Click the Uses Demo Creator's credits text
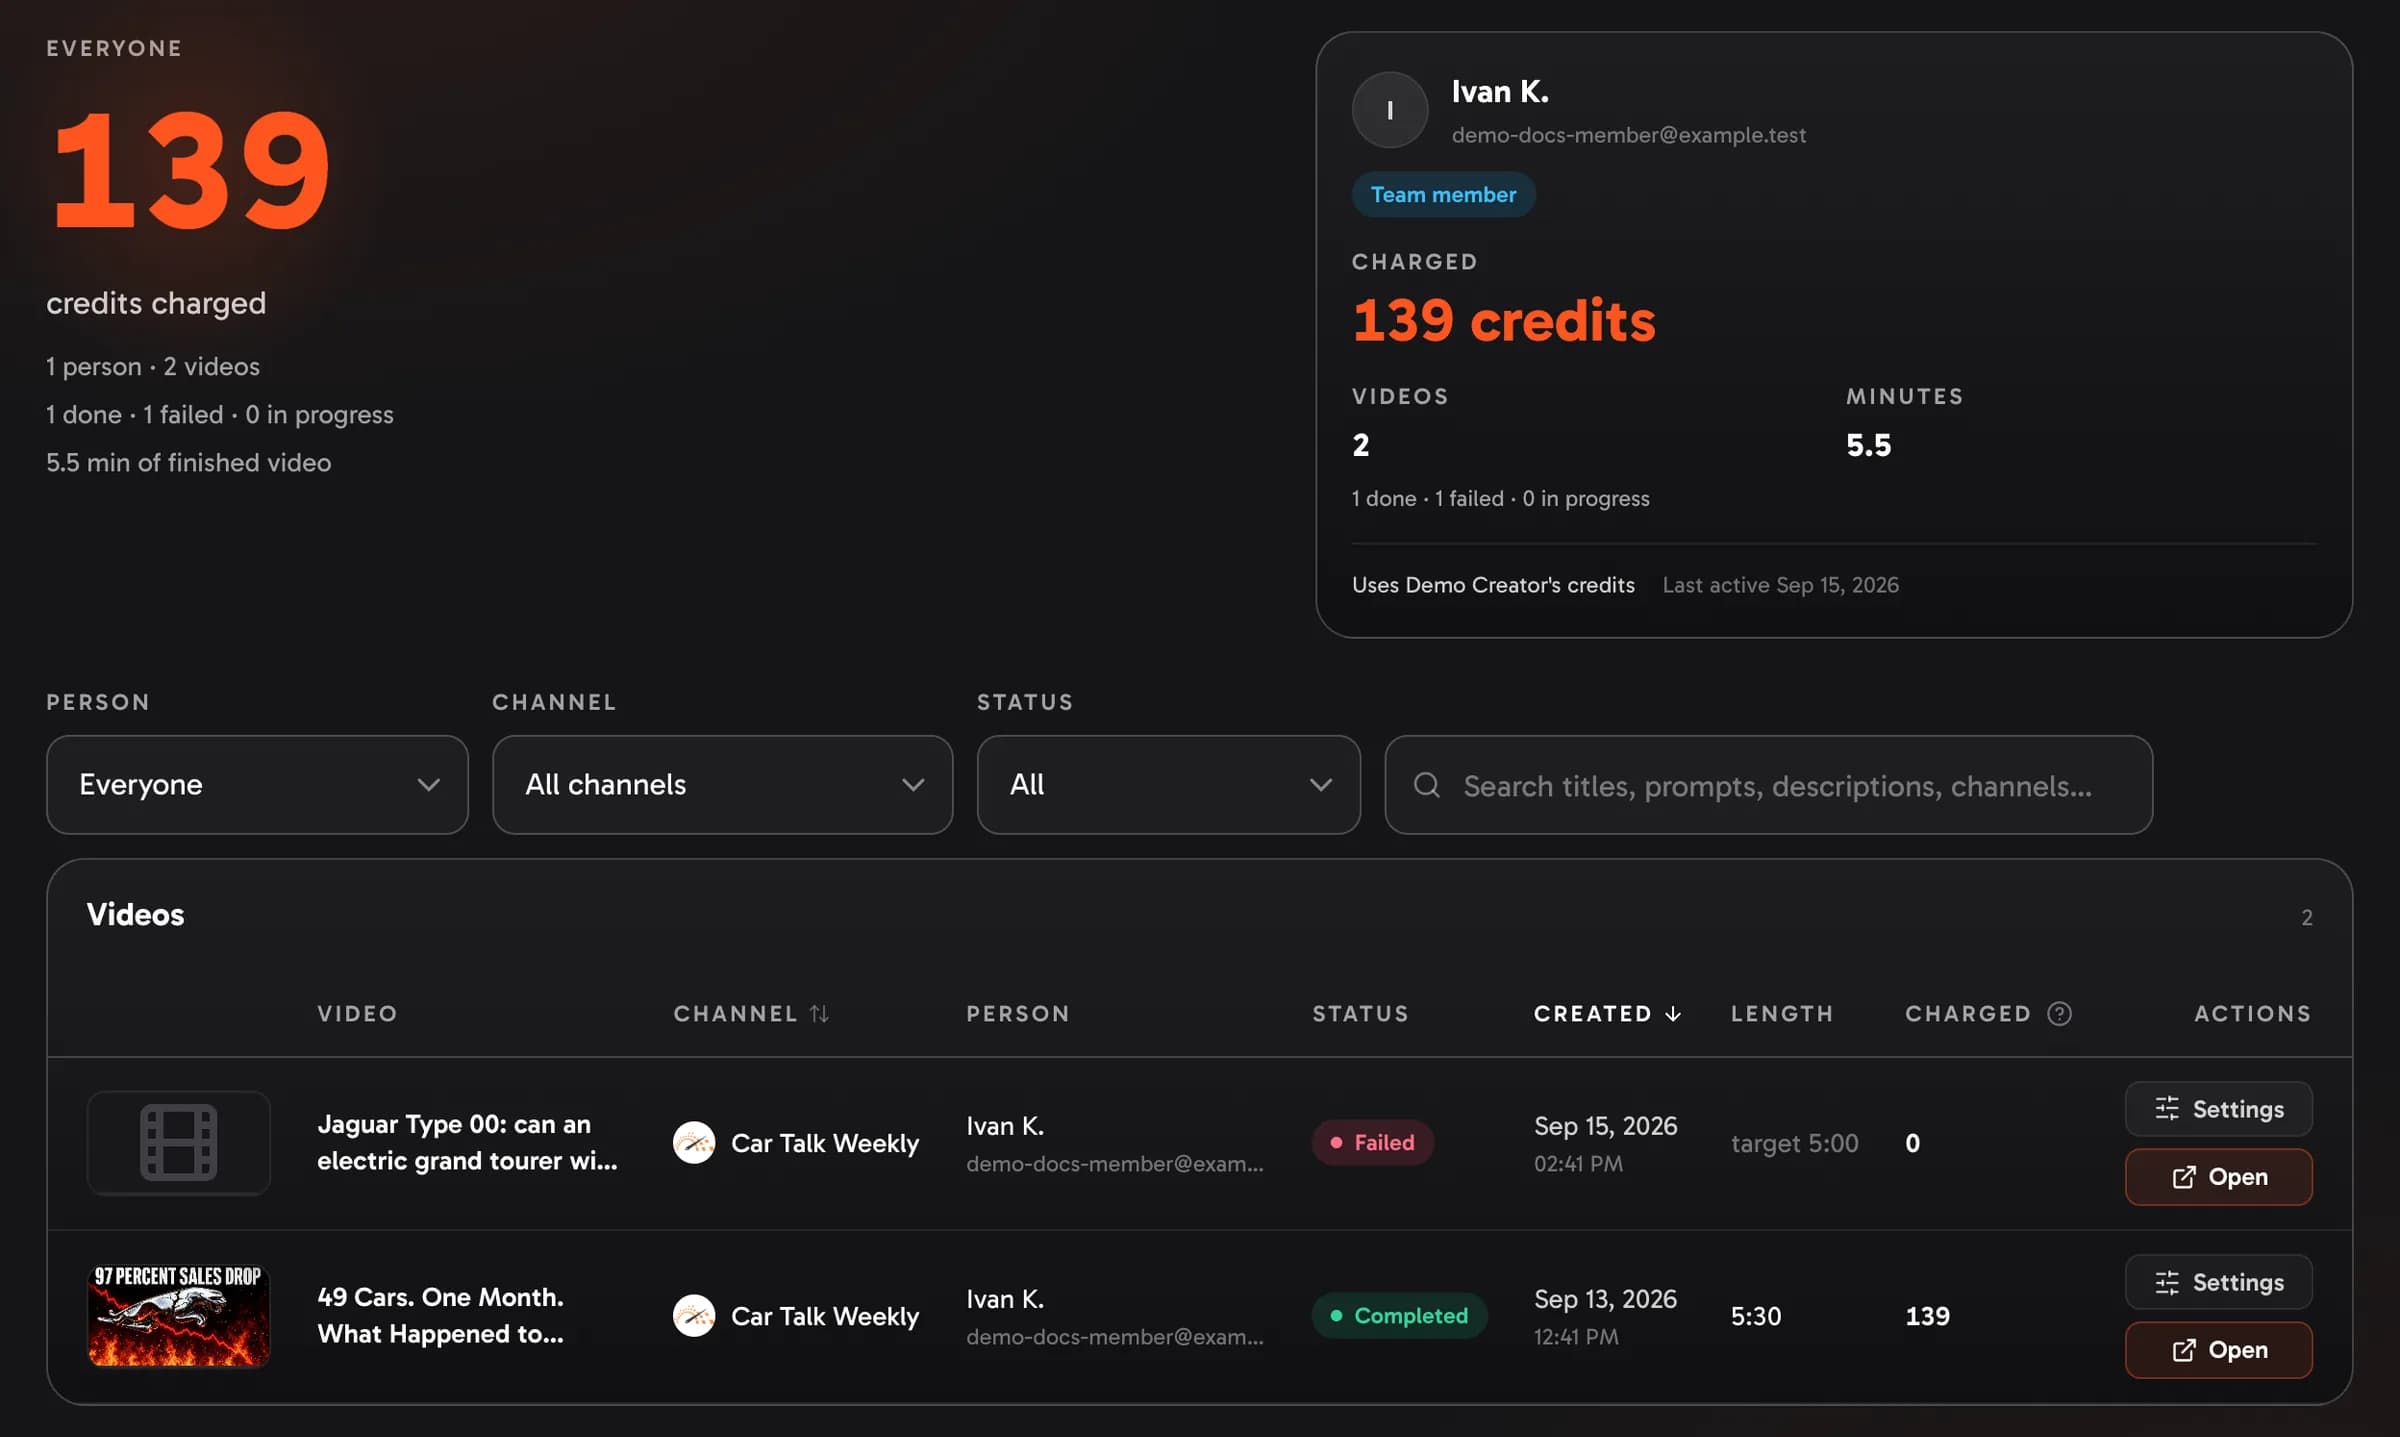The image size is (2400, 1437). (x=1493, y=585)
